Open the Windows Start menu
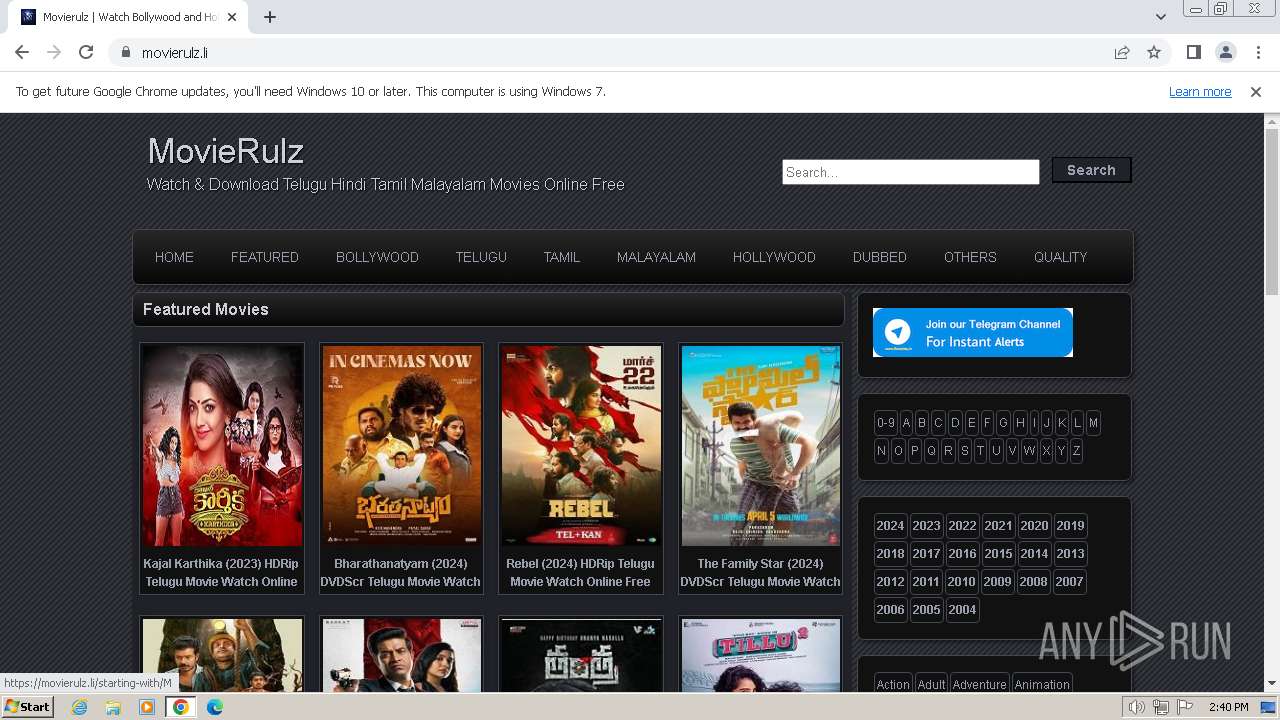The width and height of the screenshot is (1280, 720). coord(27,707)
